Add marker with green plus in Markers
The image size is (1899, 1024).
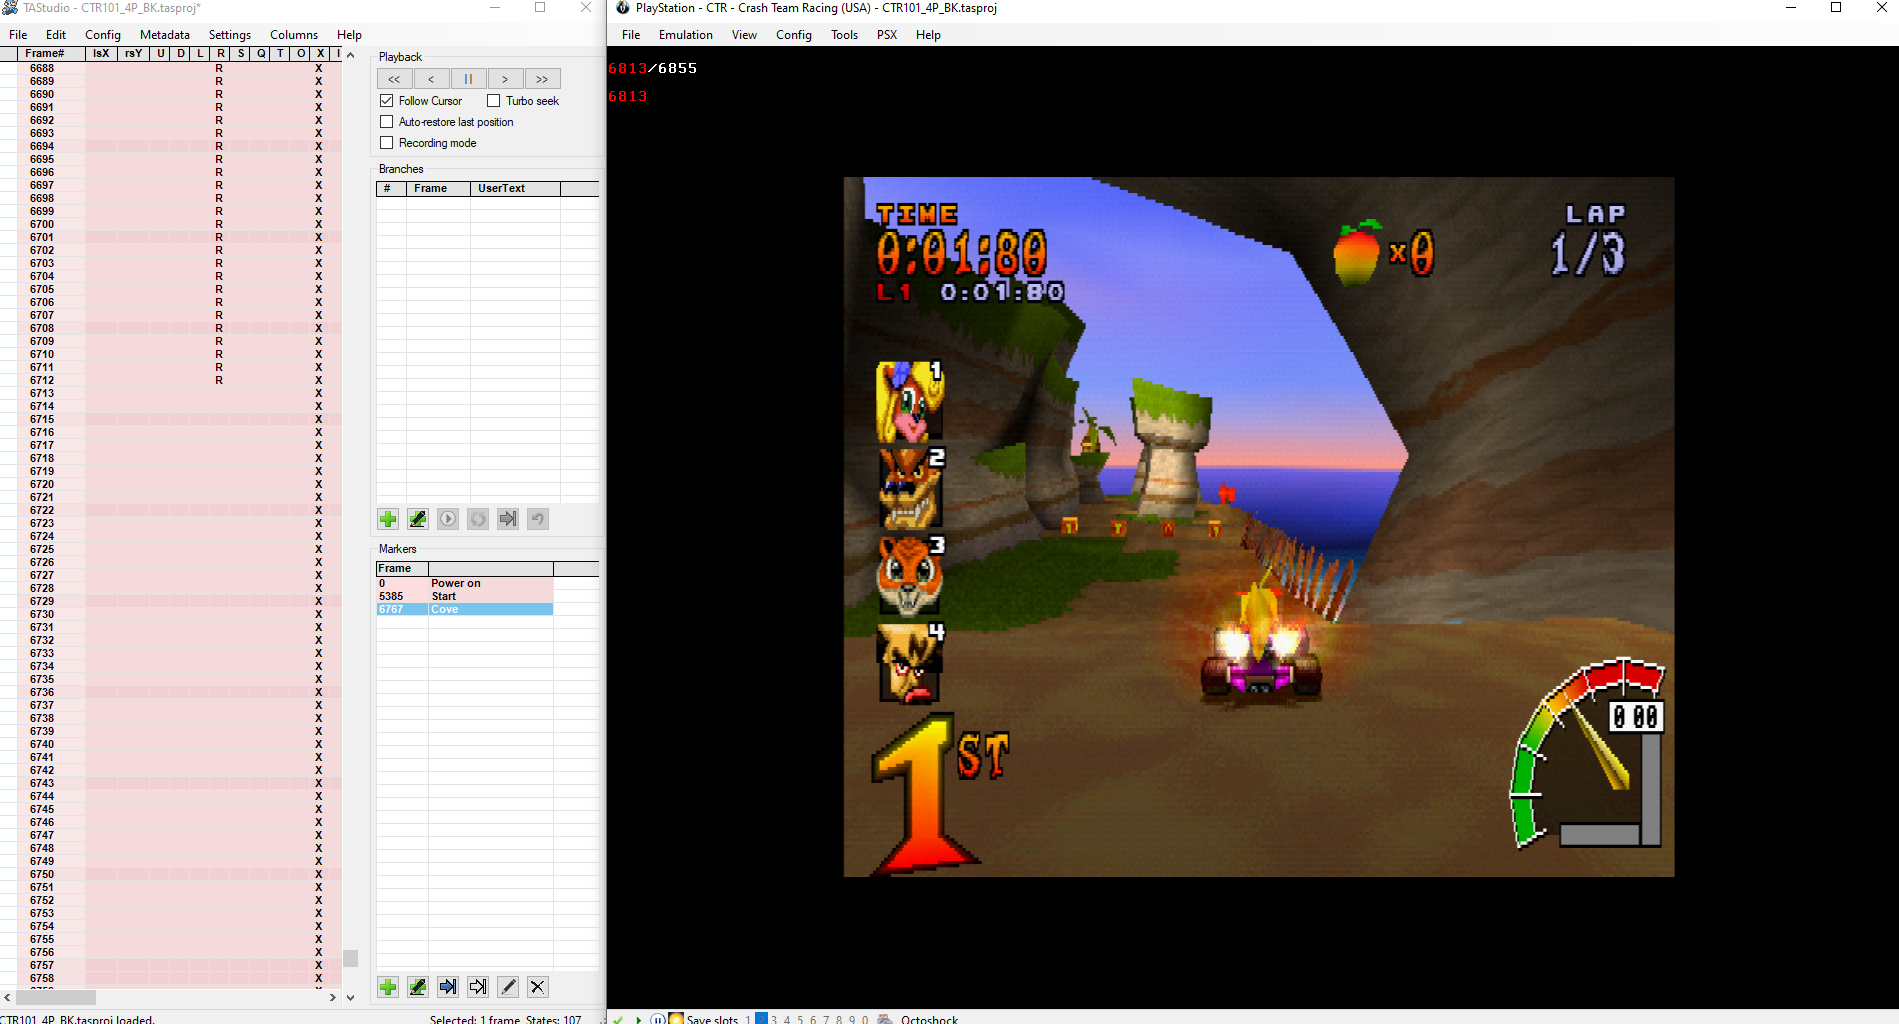point(388,987)
